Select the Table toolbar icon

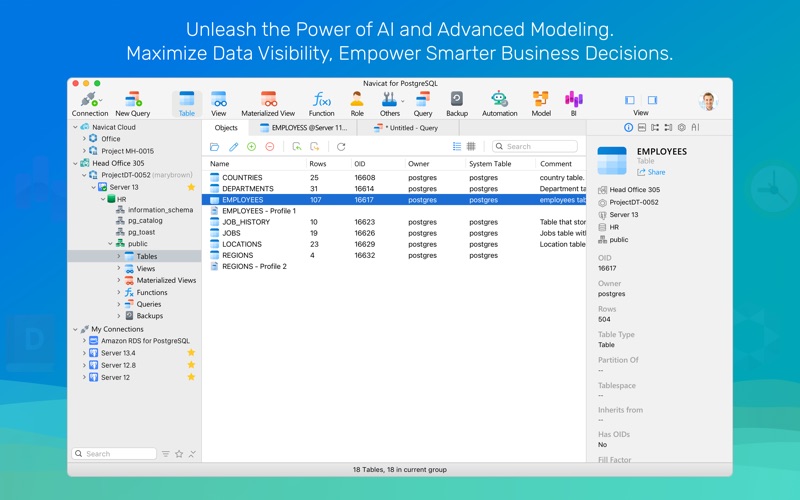187,104
